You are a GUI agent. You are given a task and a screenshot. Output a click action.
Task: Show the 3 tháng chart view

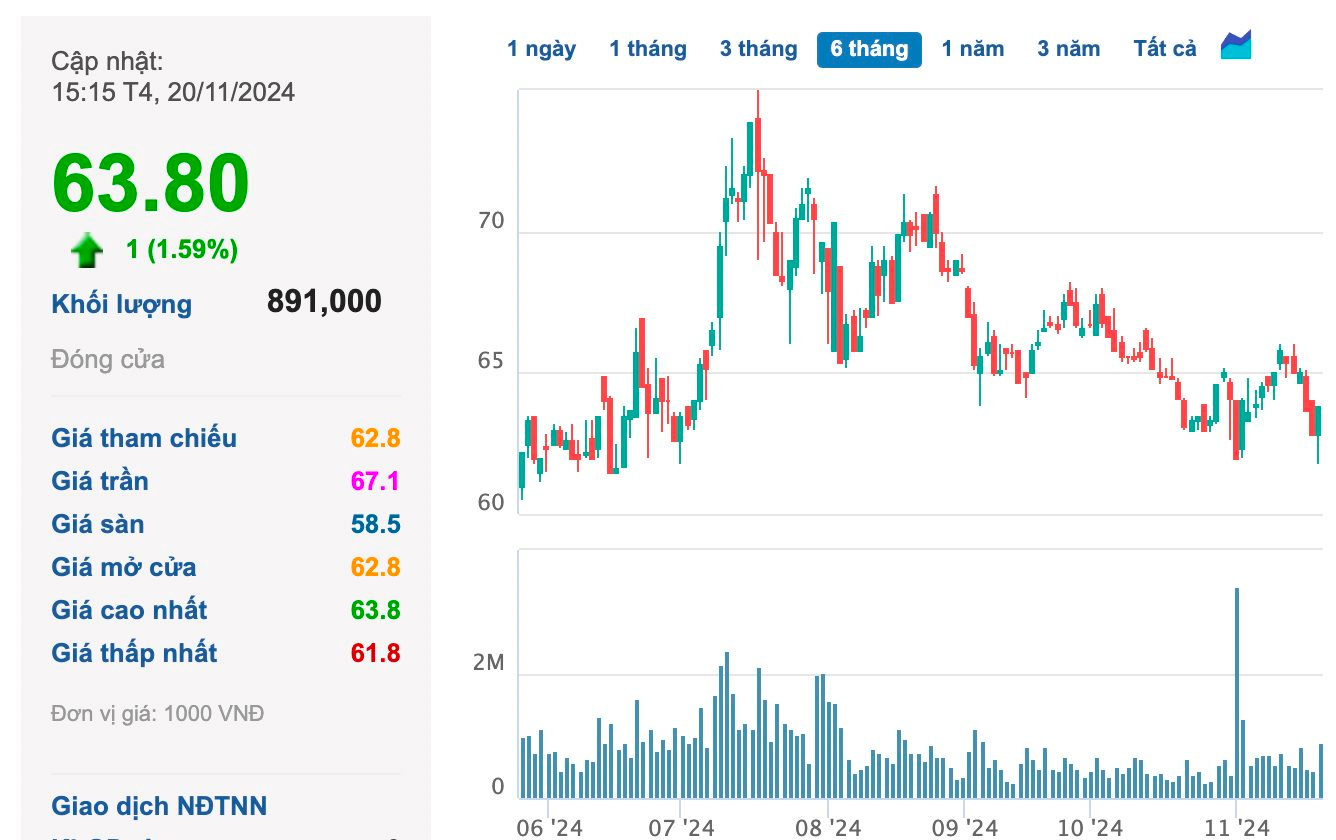pos(758,49)
